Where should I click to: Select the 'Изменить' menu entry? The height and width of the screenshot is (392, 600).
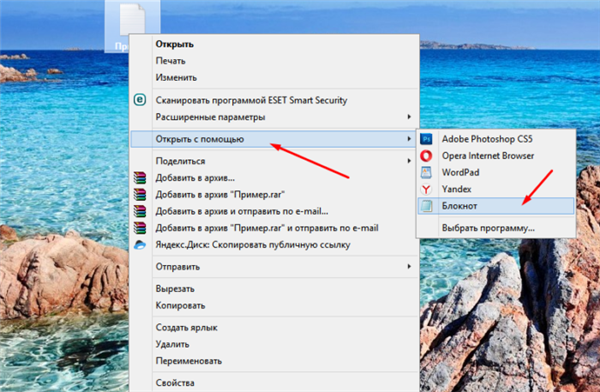[x=275, y=78]
